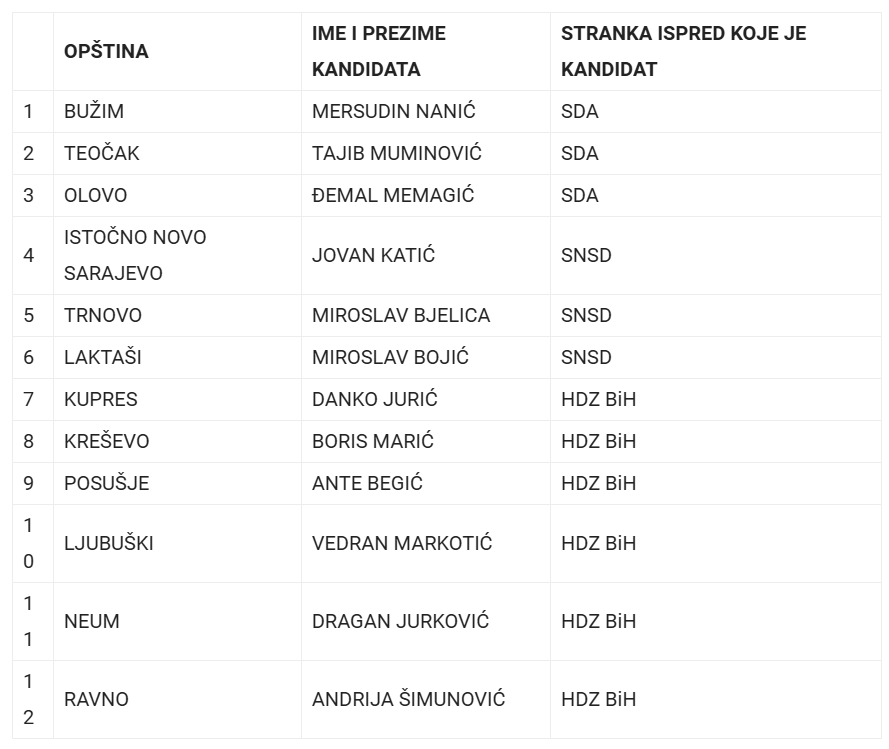Click candidate name MERSUDIN NANIĆ

pyautogui.click(x=393, y=111)
